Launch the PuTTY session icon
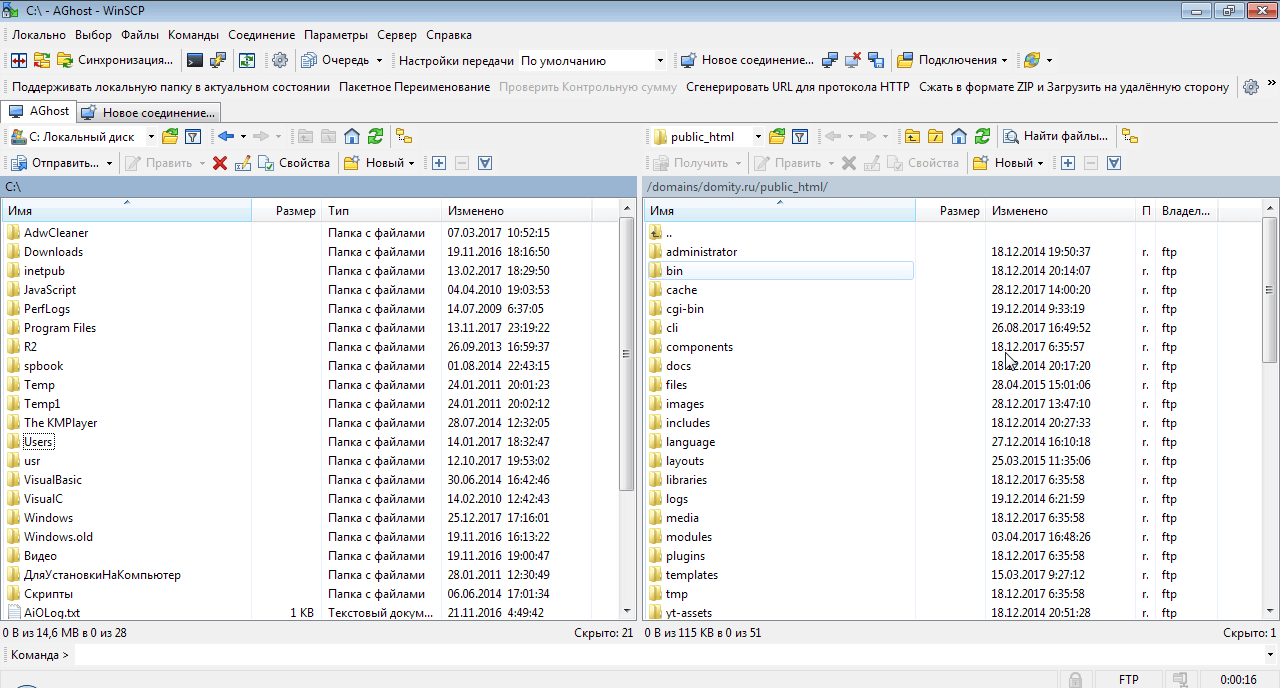 [217, 60]
